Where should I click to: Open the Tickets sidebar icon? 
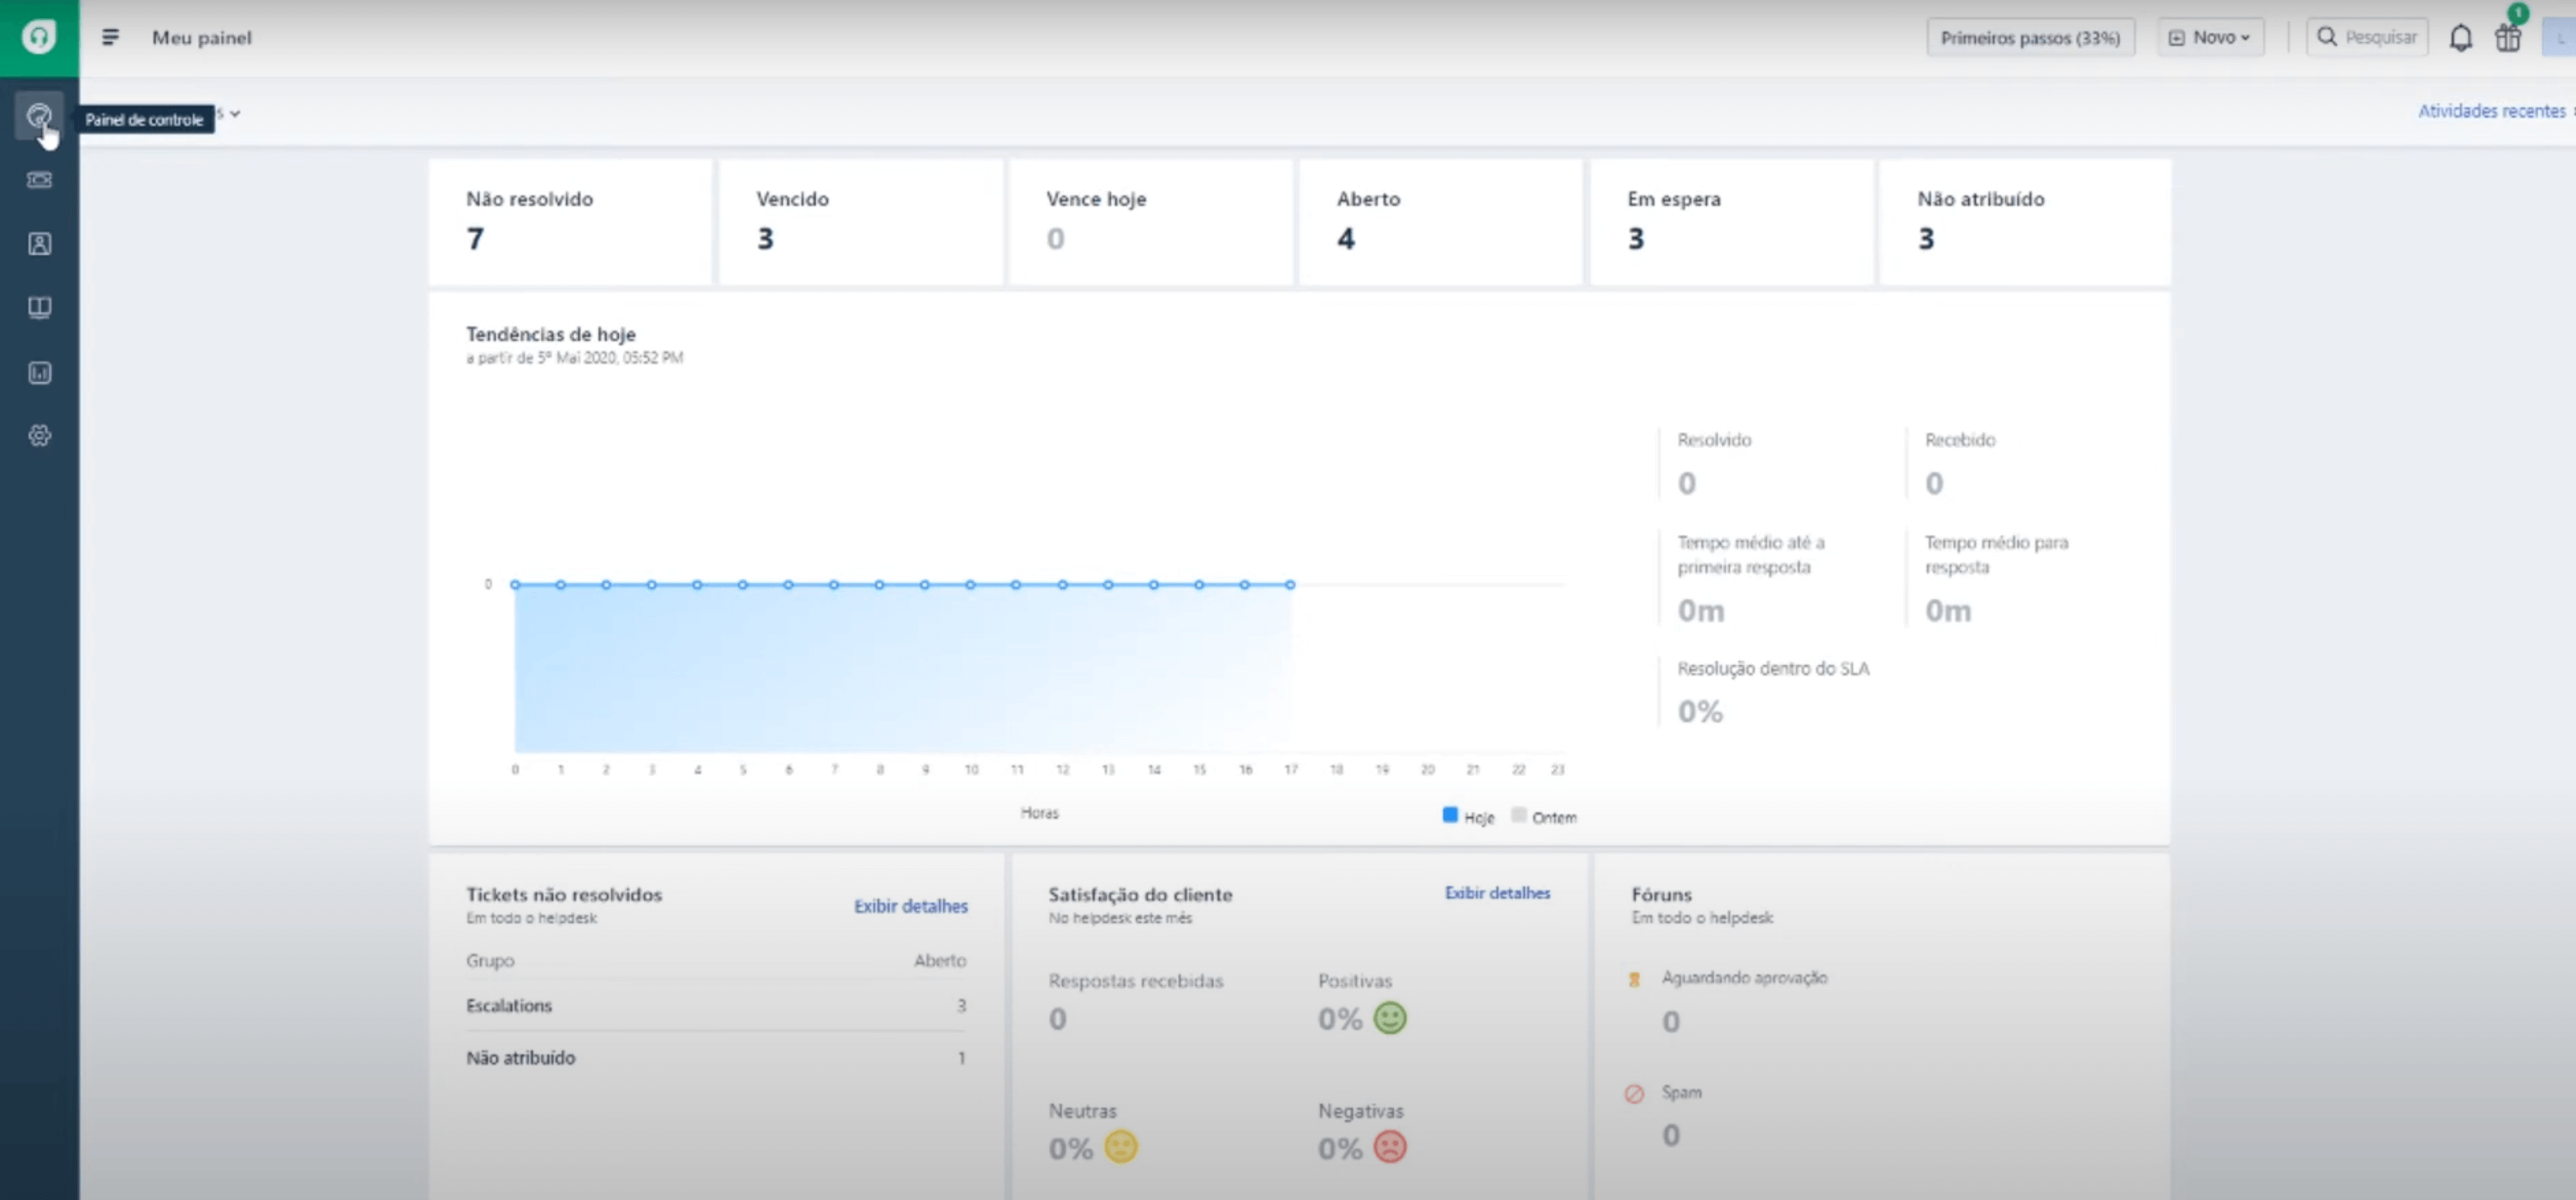39,180
